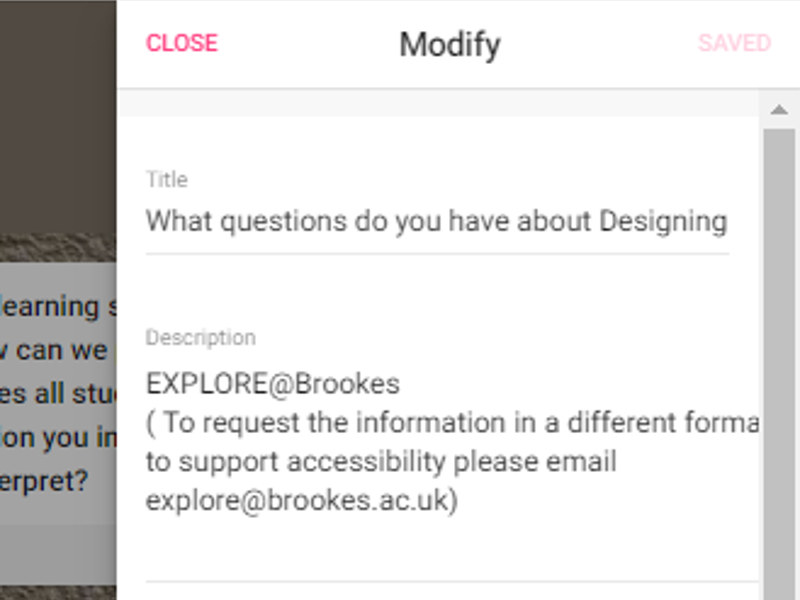Click the grey strip below the Modify header
This screenshot has height=600, width=800.
440,103
